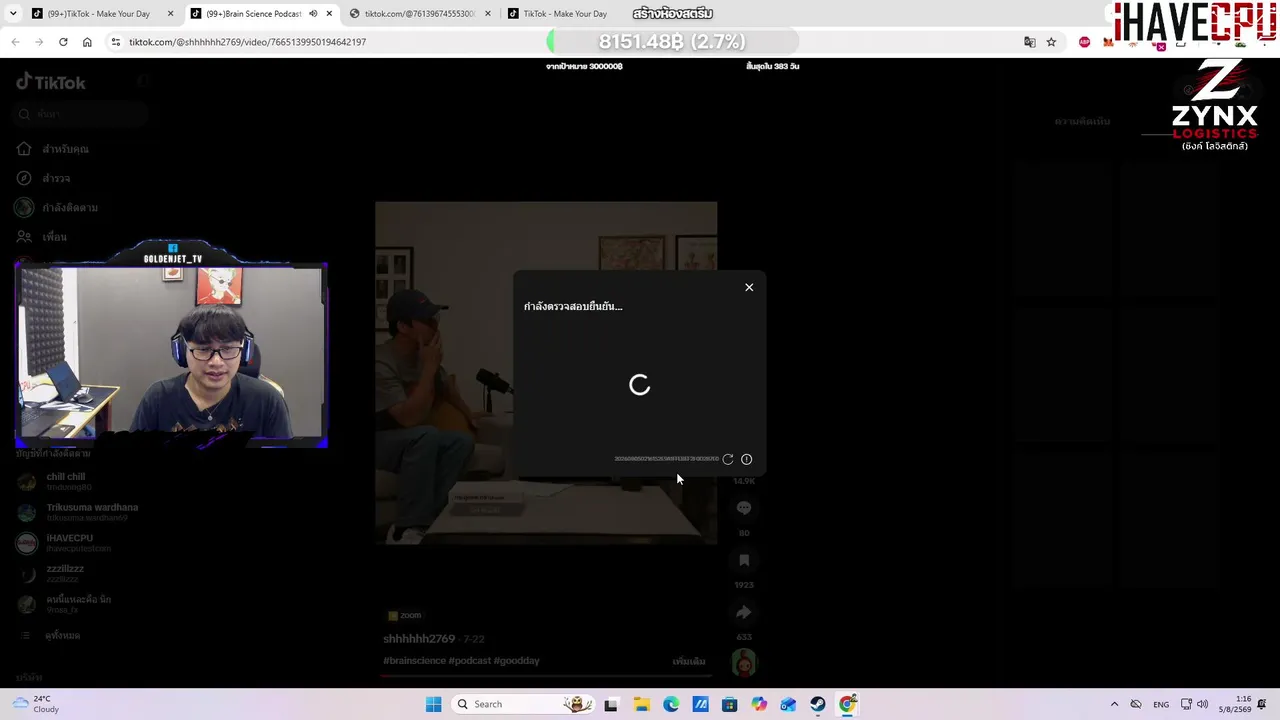This screenshot has width=1280, height=720.
Task: Open the spinning sound disc avatar
Action: click(744, 662)
